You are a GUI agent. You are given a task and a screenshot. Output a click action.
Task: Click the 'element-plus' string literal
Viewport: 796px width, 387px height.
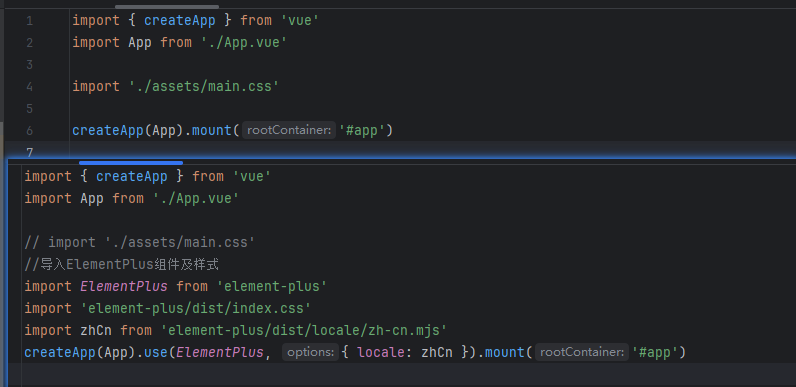(x=272, y=286)
